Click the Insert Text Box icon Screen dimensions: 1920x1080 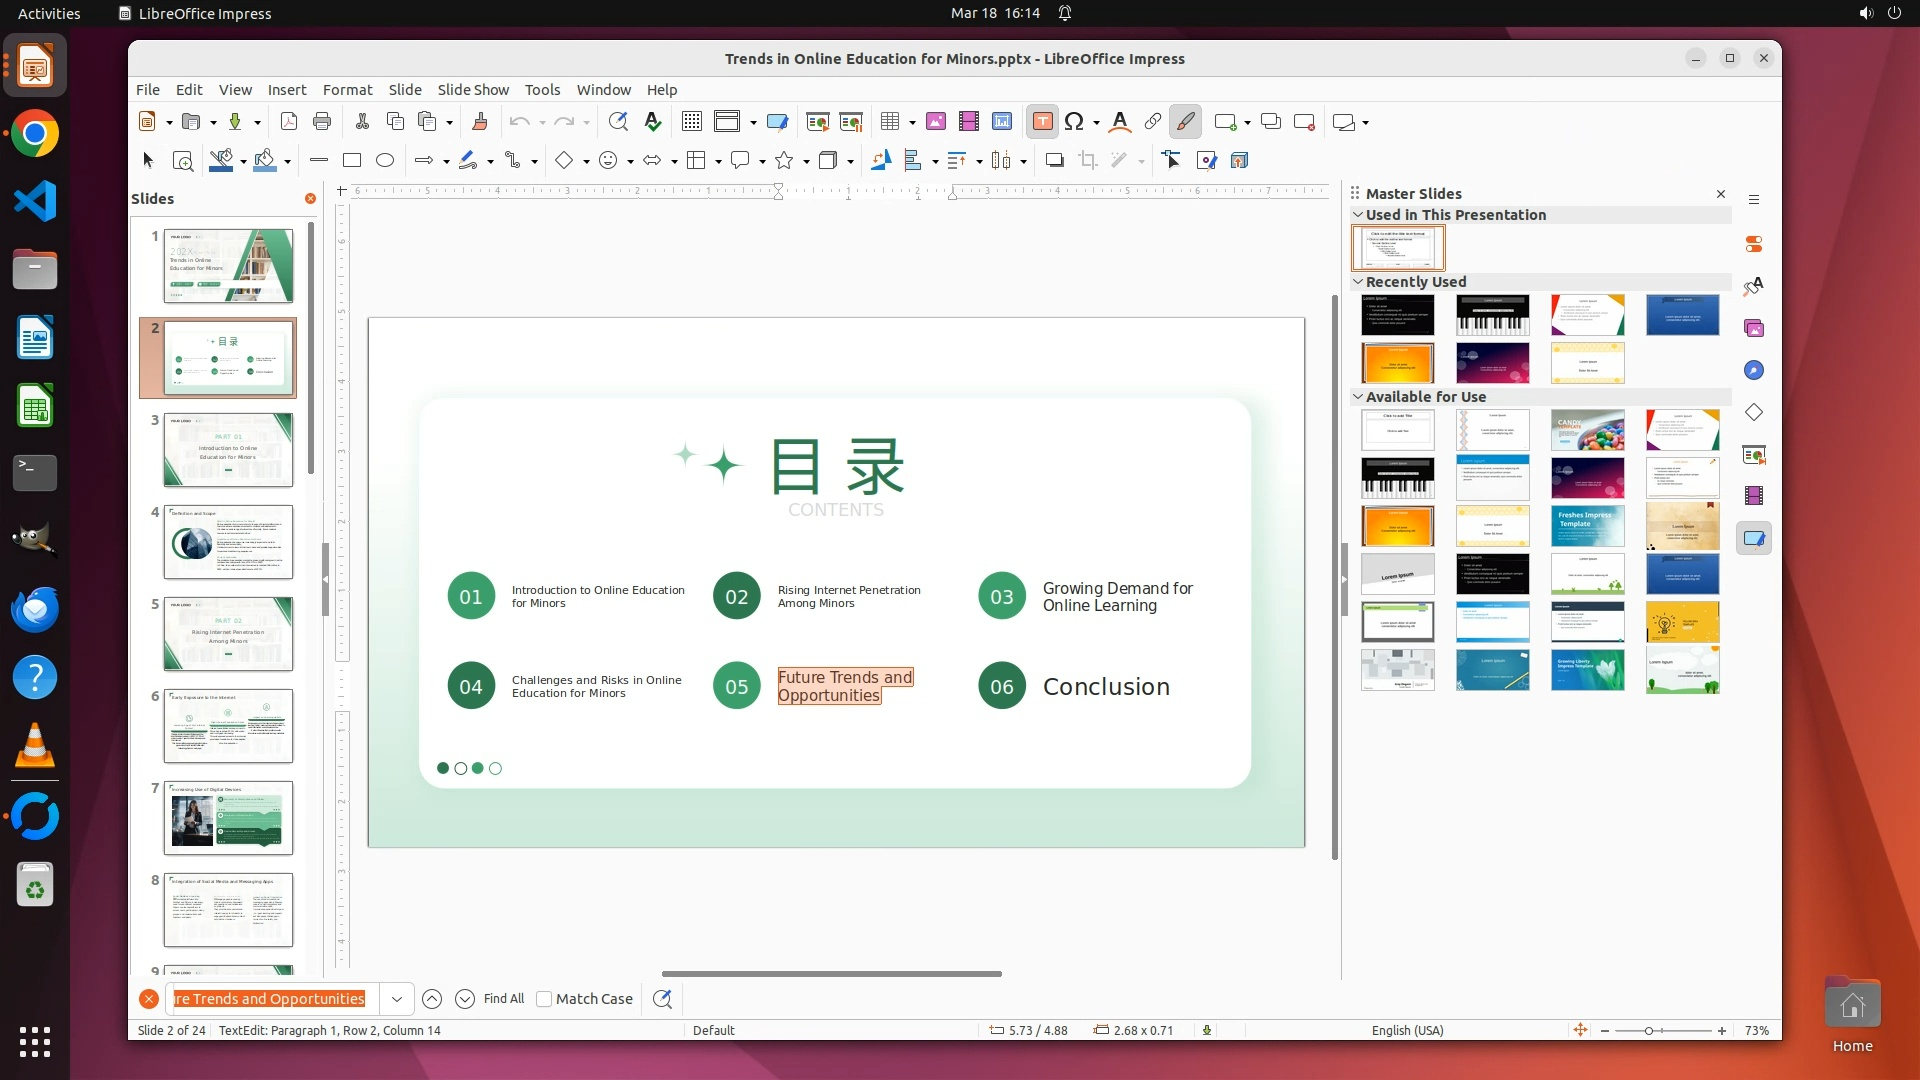coord(1042,122)
